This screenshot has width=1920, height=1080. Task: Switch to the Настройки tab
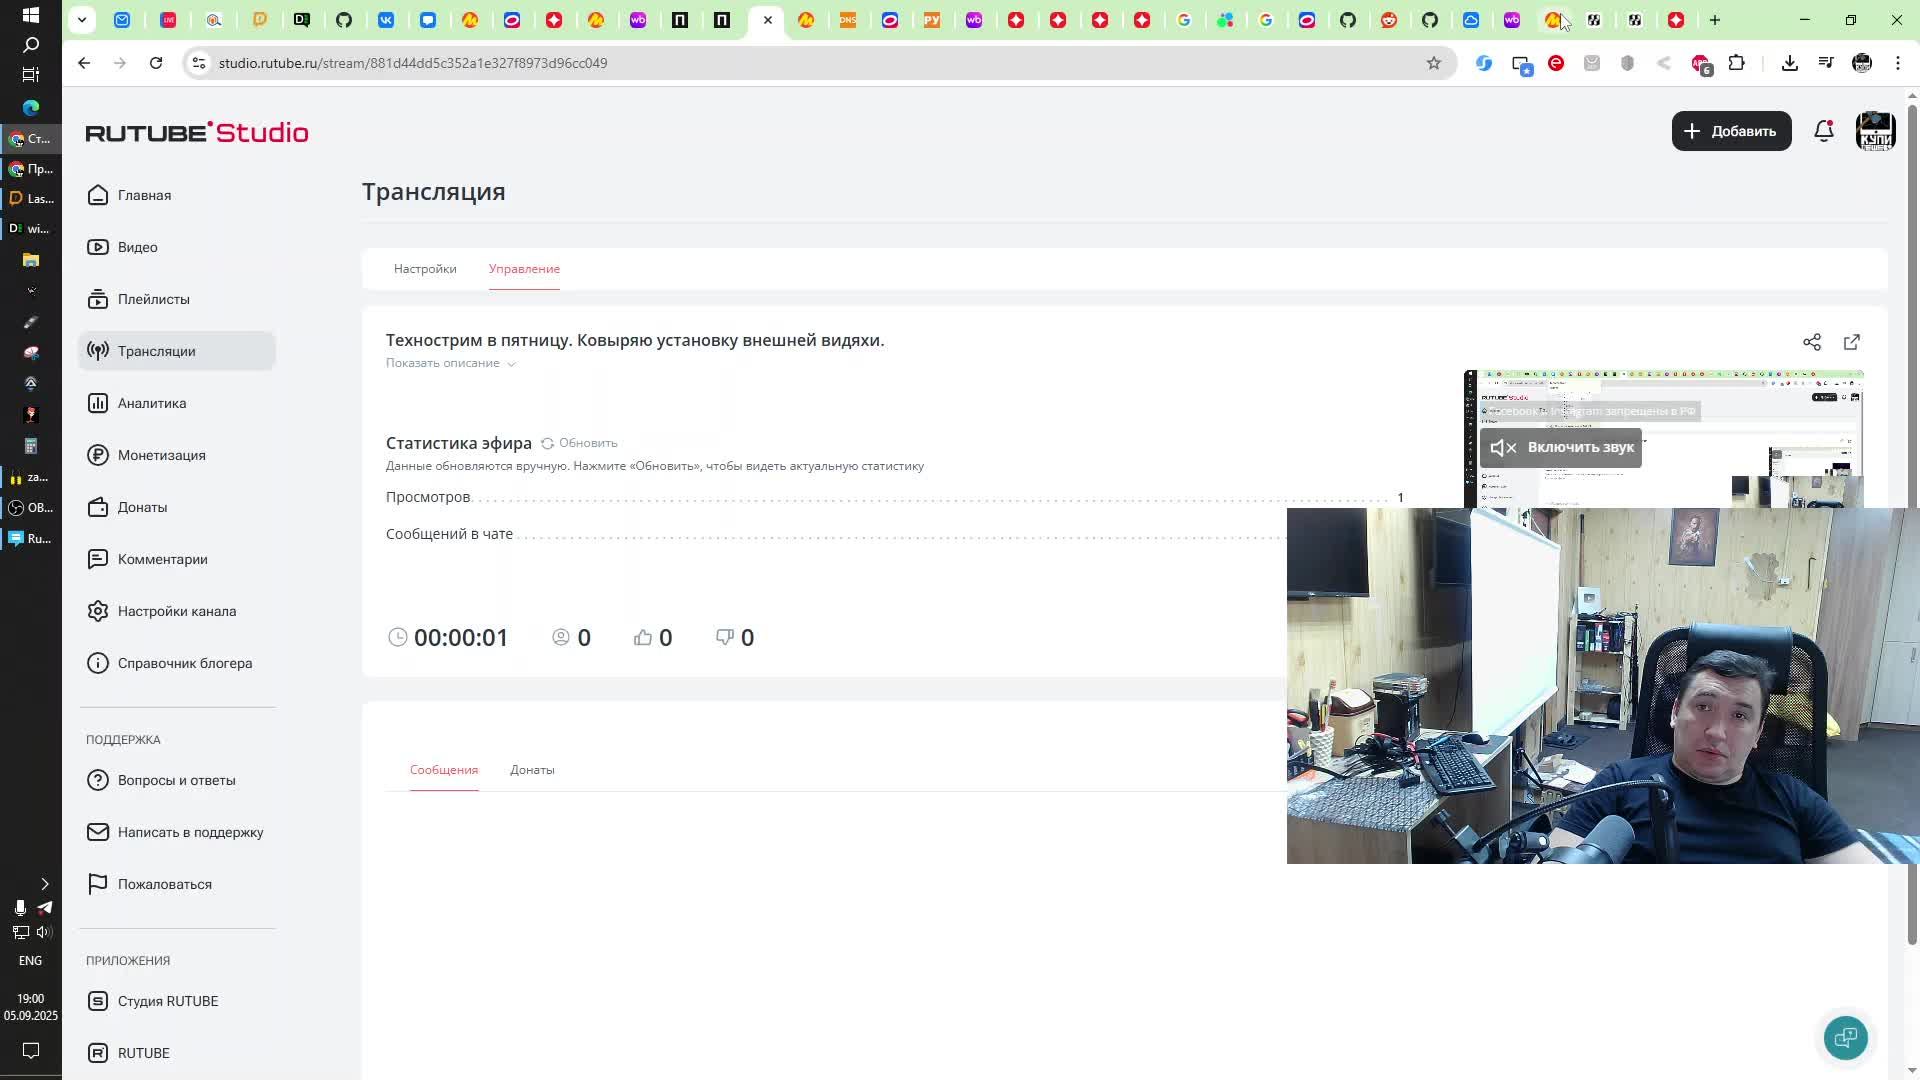point(425,269)
